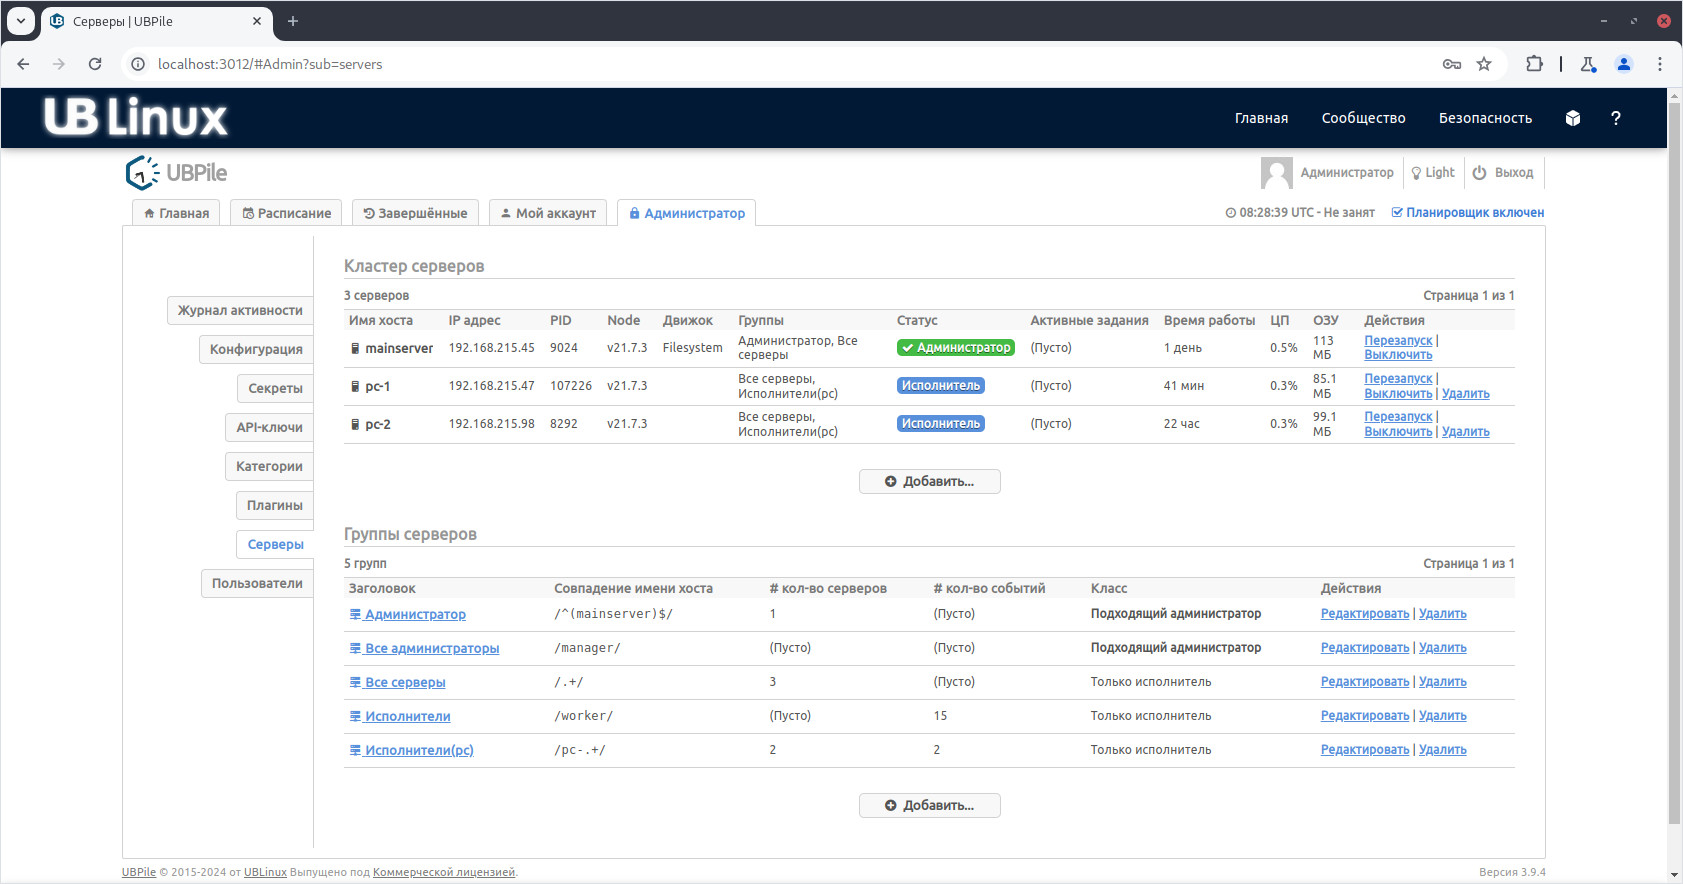The image size is (1683, 884).
Task: Click server icon beside mainserver
Action: (x=355, y=348)
